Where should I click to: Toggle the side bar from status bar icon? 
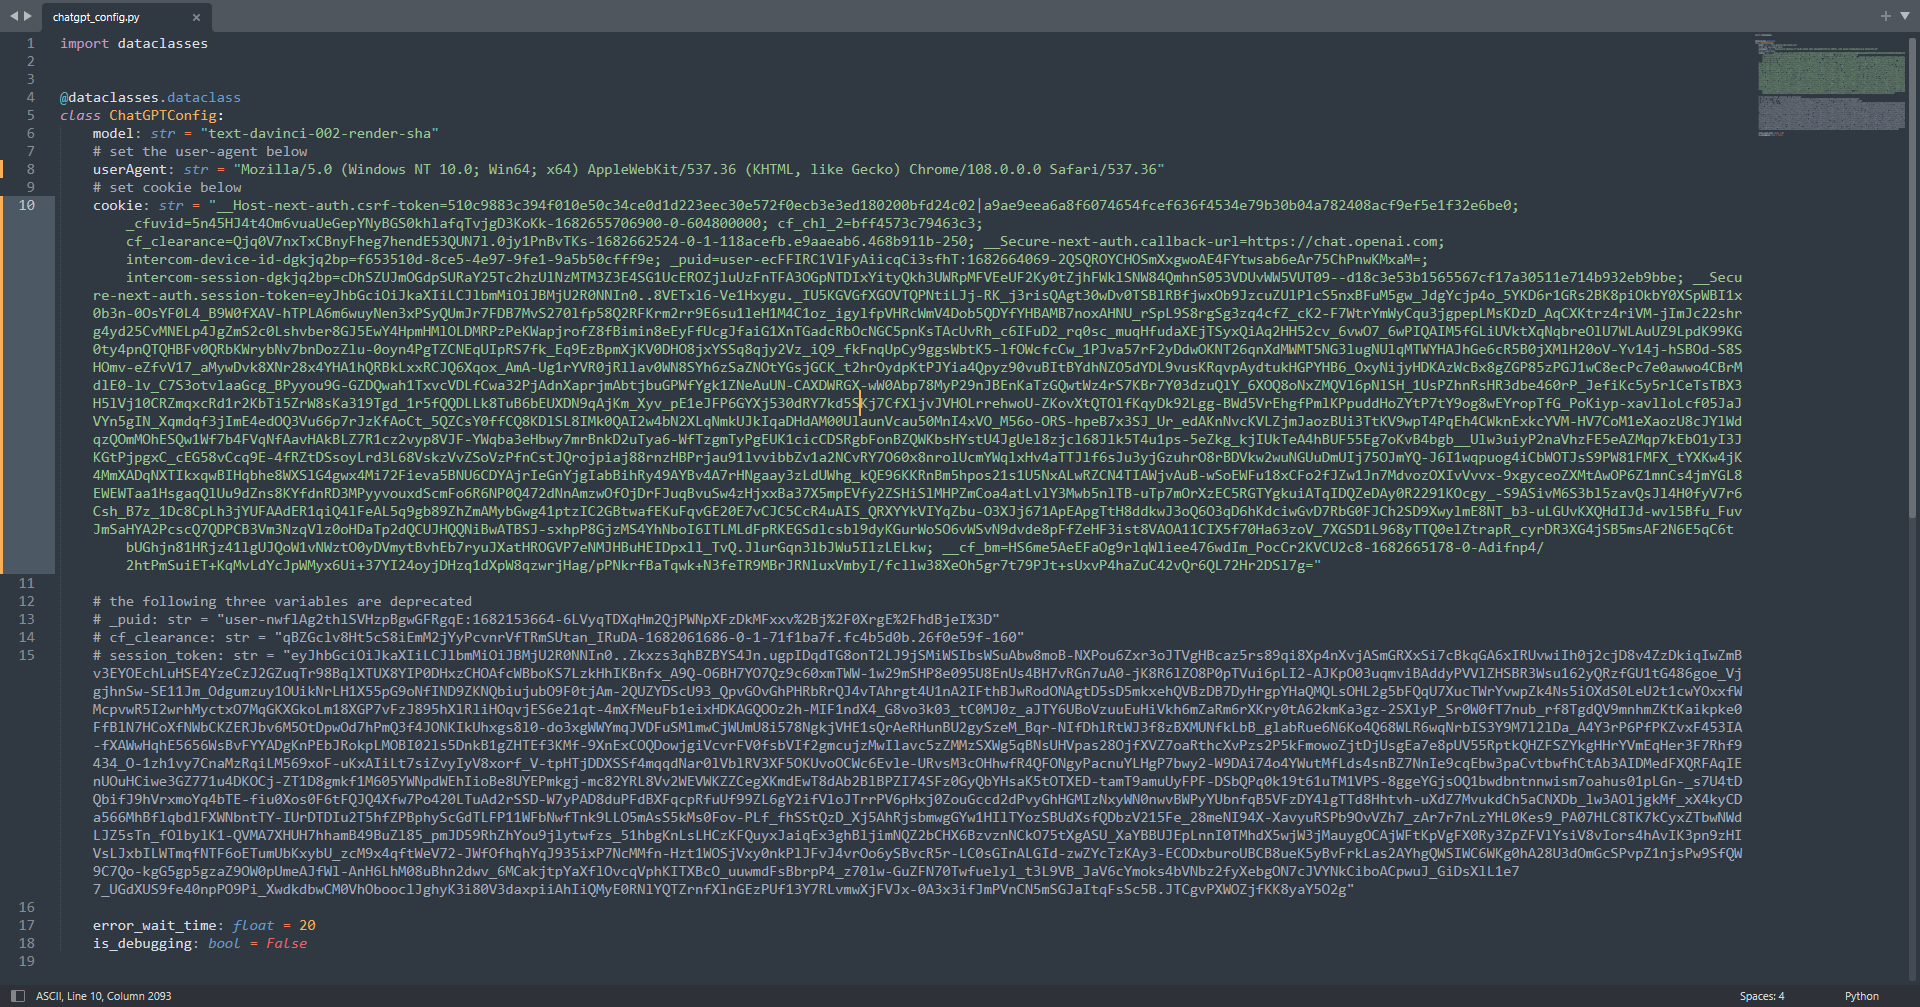[17, 996]
